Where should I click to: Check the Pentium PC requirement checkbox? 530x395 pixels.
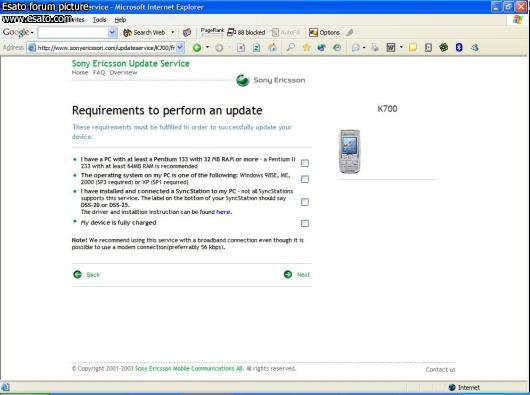(305, 163)
